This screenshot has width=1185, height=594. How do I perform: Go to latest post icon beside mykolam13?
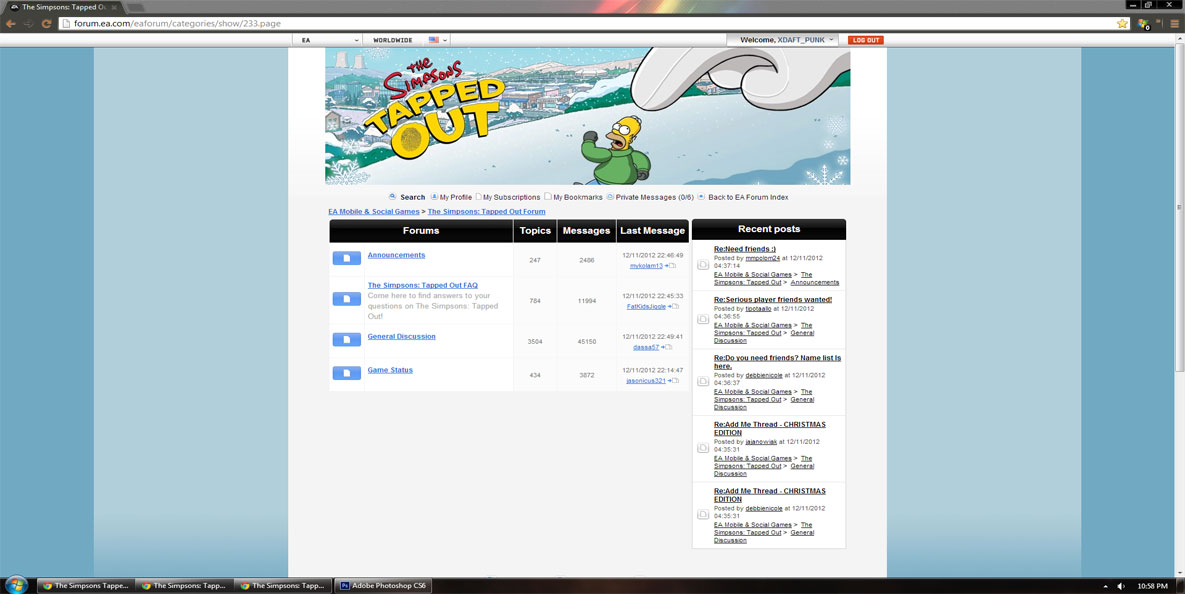point(670,266)
